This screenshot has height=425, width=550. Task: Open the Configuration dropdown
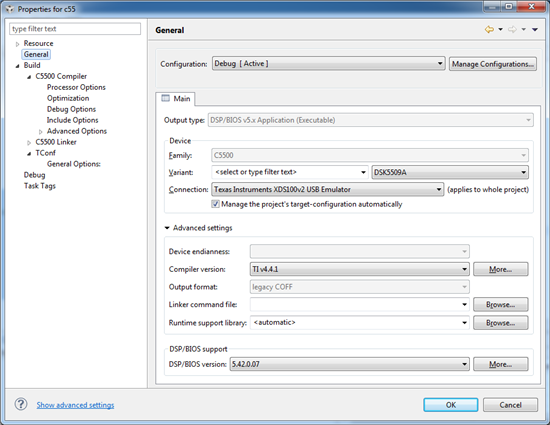tap(328, 64)
